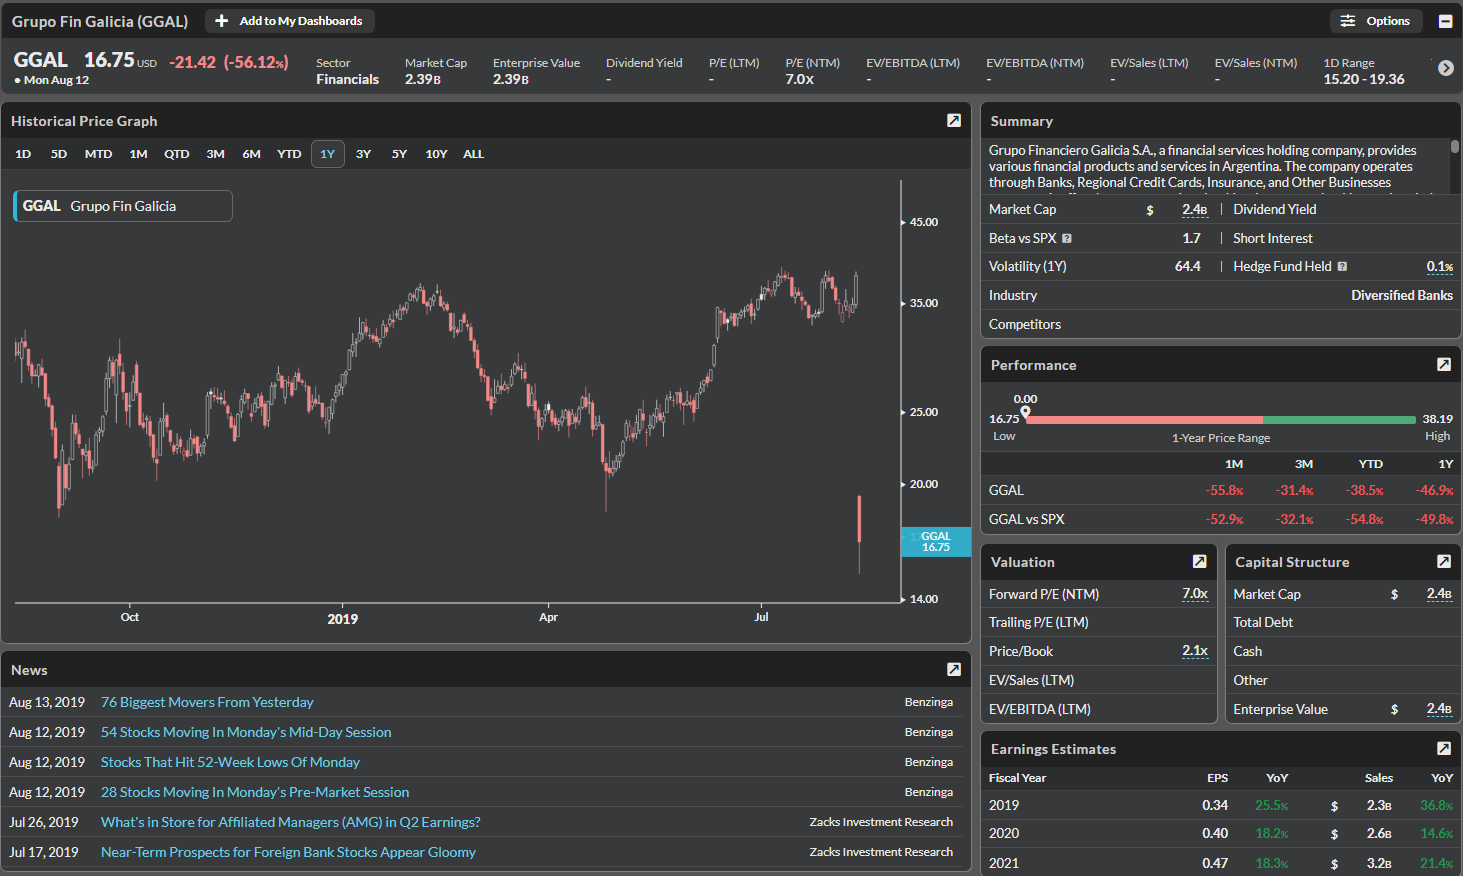
Task: Collapse the dashboard with the minus button
Action: (x=1445, y=21)
